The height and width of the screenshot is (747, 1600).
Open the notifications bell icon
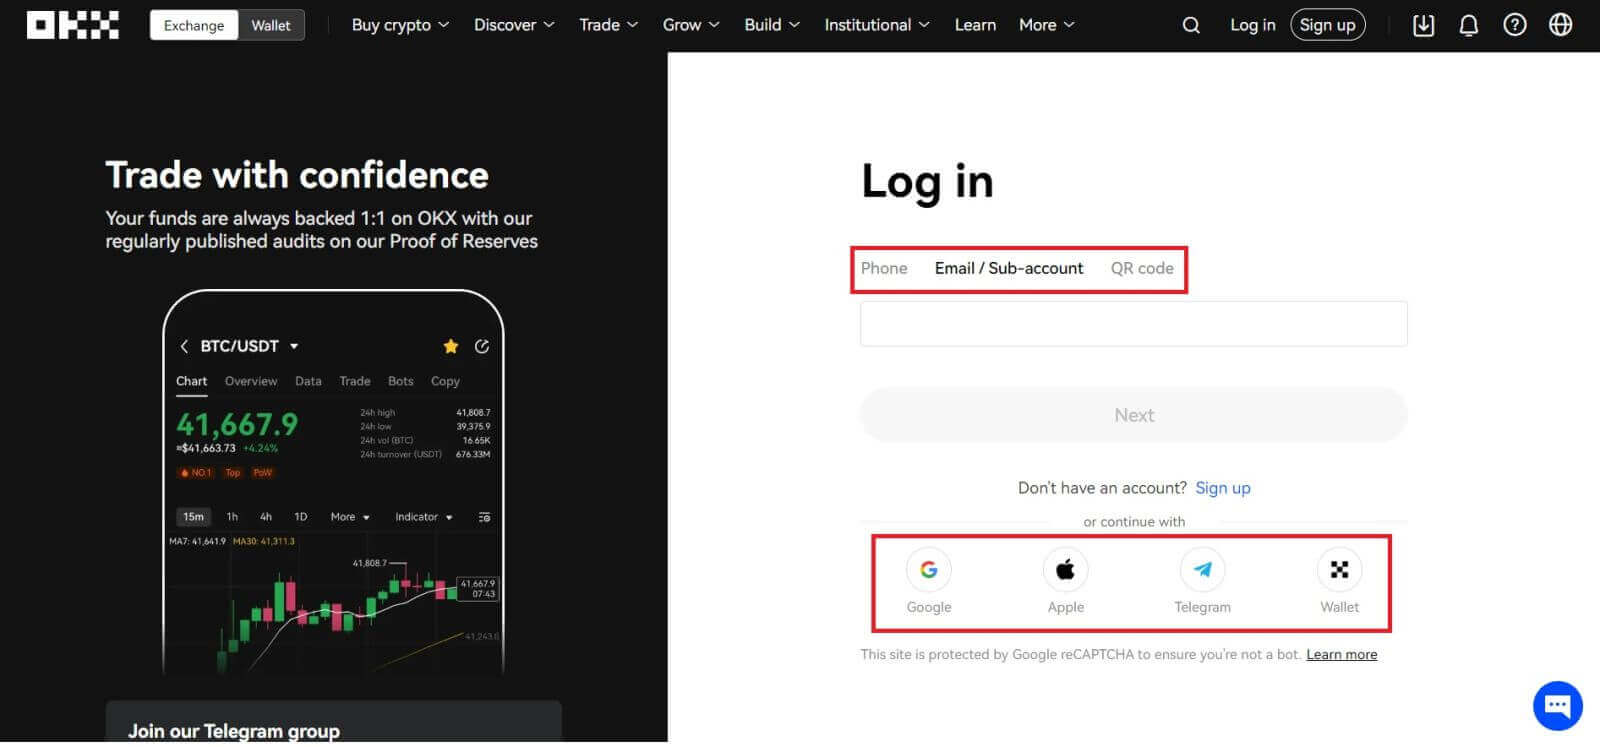[x=1468, y=25]
